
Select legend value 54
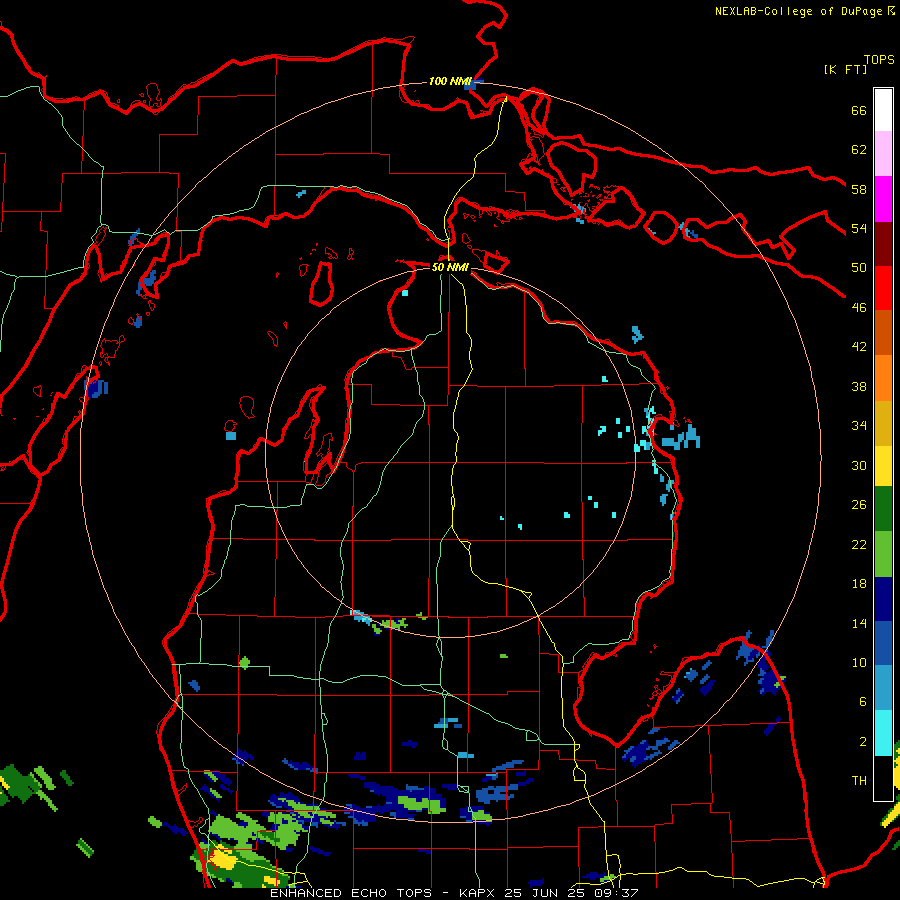point(859,228)
